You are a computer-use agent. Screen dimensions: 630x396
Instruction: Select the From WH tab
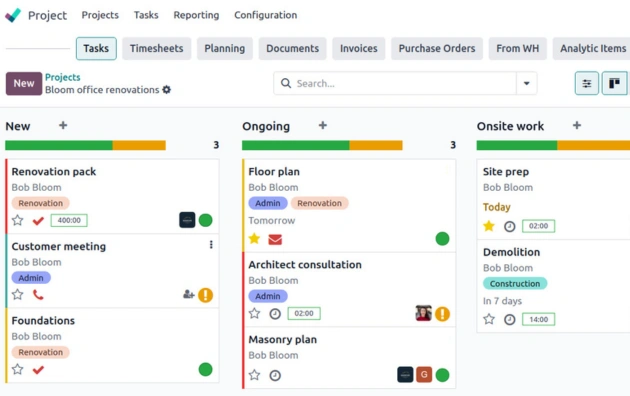(518, 49)
